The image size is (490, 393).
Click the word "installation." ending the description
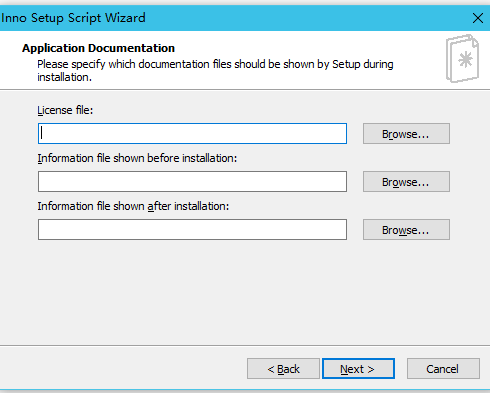64,77
